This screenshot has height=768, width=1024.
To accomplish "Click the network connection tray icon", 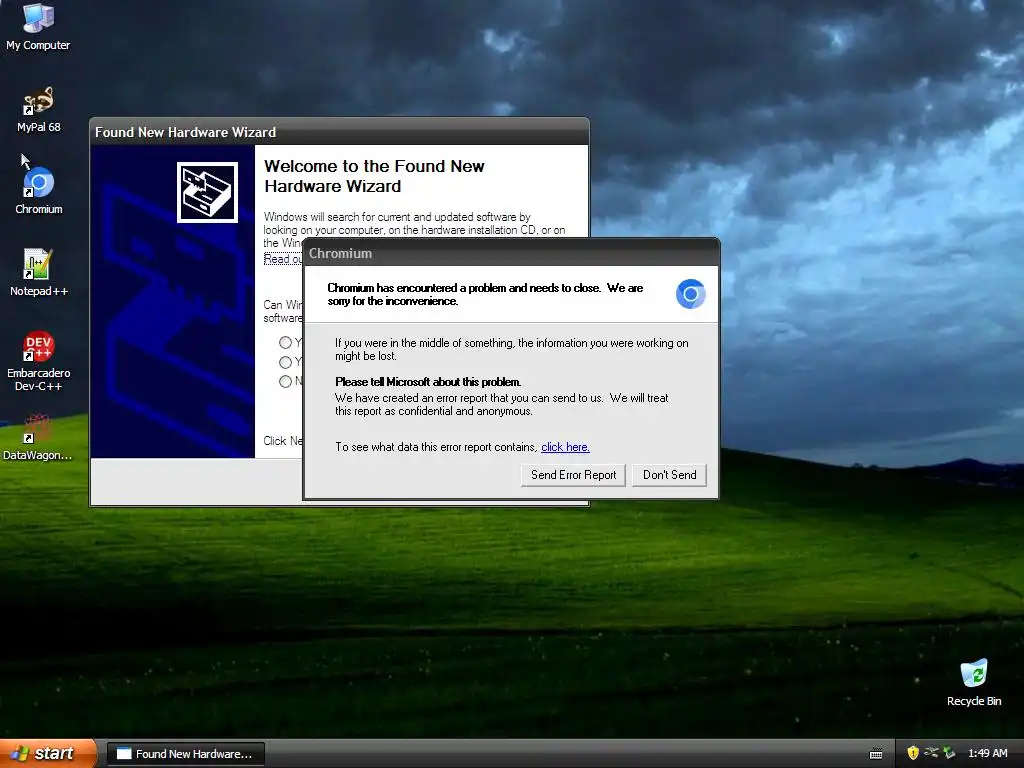I will pos(931,753).
